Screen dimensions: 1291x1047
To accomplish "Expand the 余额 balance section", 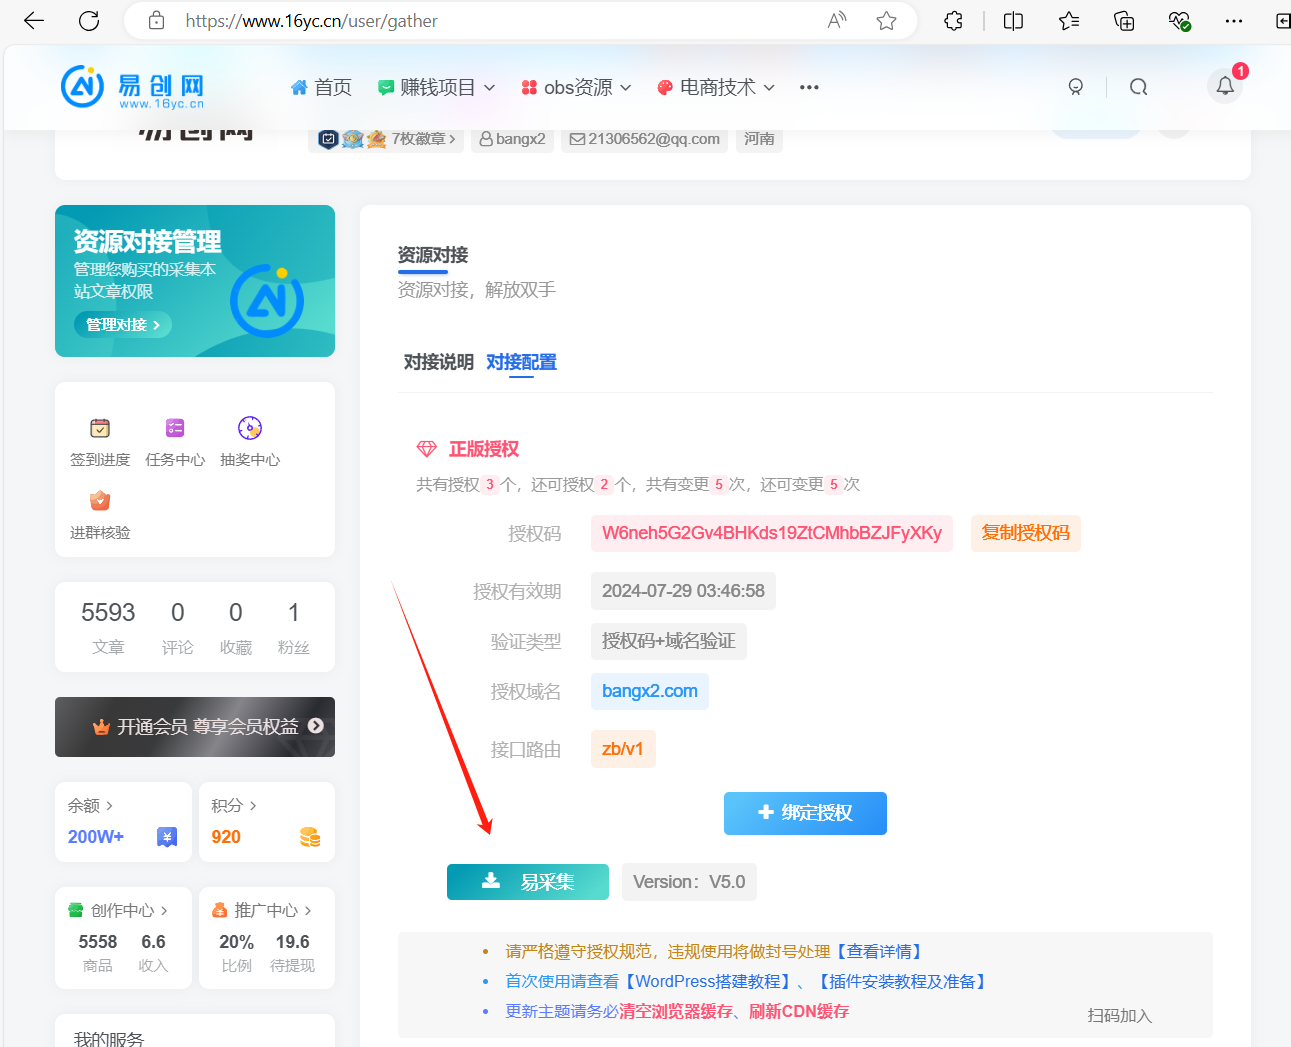I will (x=91, y=805).
